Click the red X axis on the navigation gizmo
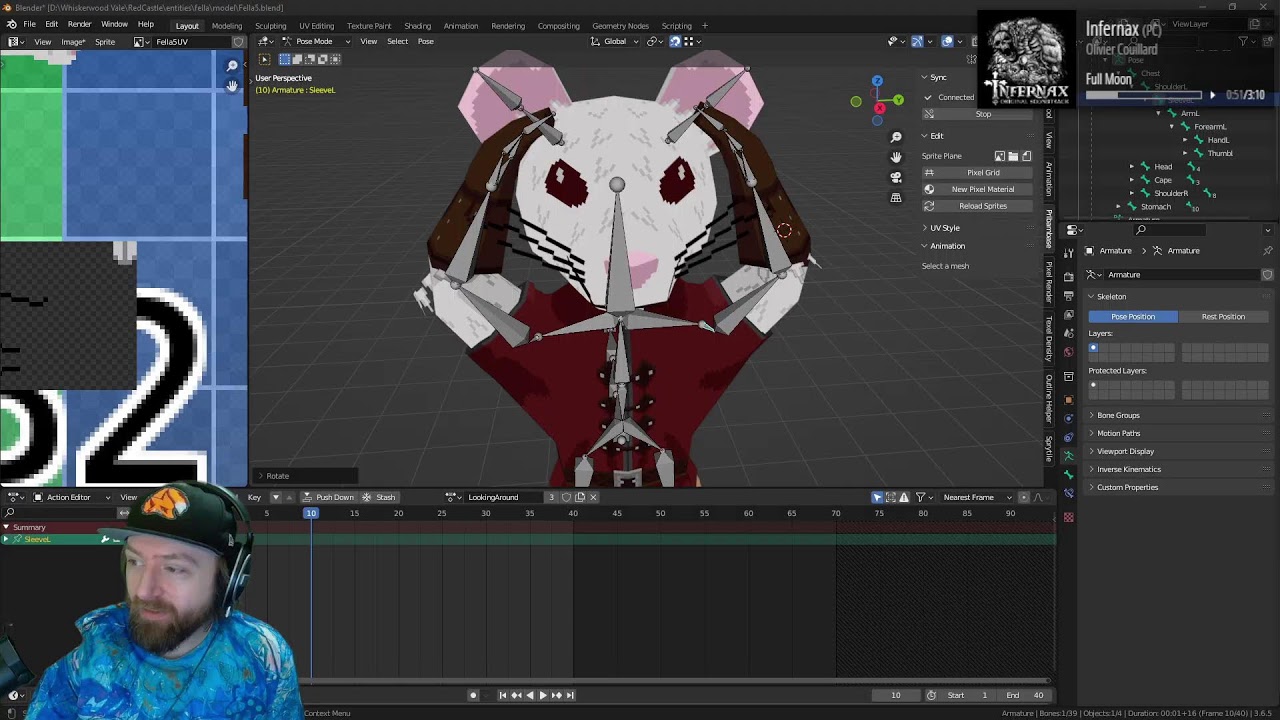1280x720 pixels. pyautogui.click(x=879, y=108)
